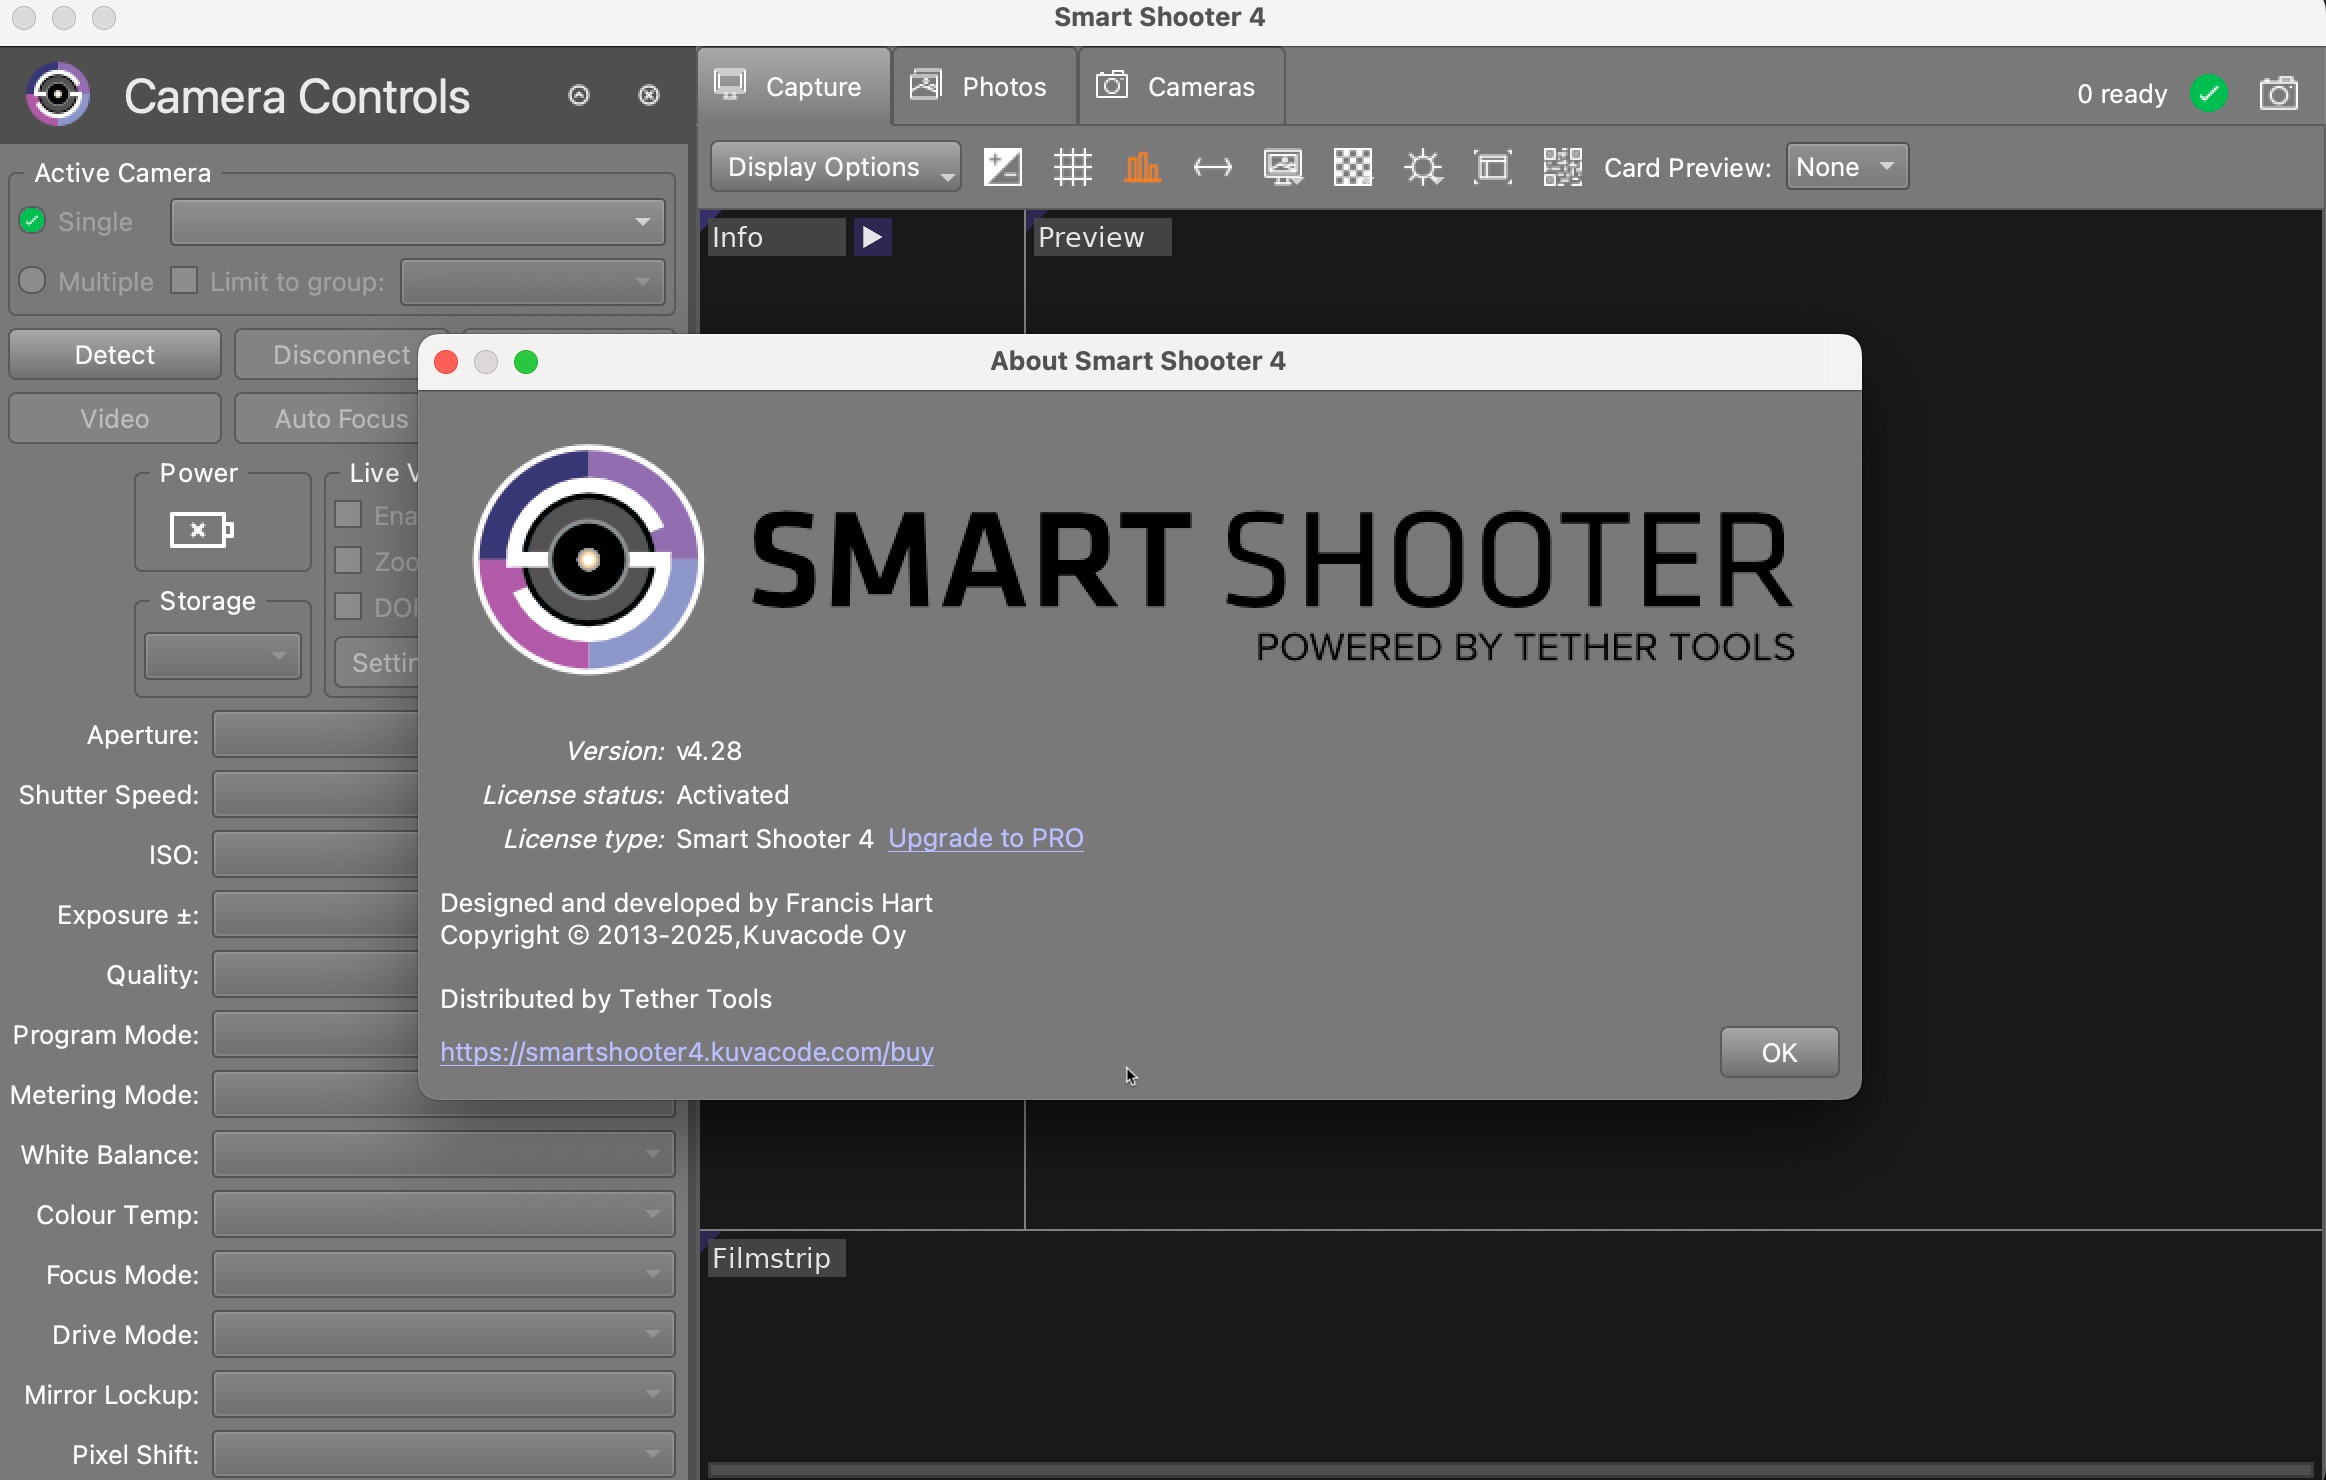Open the Colour Temp dropdown
Screen dimensions: 2326x1480
pyautogui.click(x=443, y=1215)
